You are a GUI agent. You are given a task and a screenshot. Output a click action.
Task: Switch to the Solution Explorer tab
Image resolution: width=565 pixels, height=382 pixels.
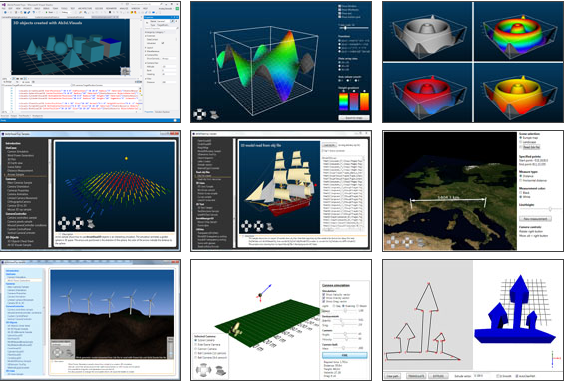162,112
